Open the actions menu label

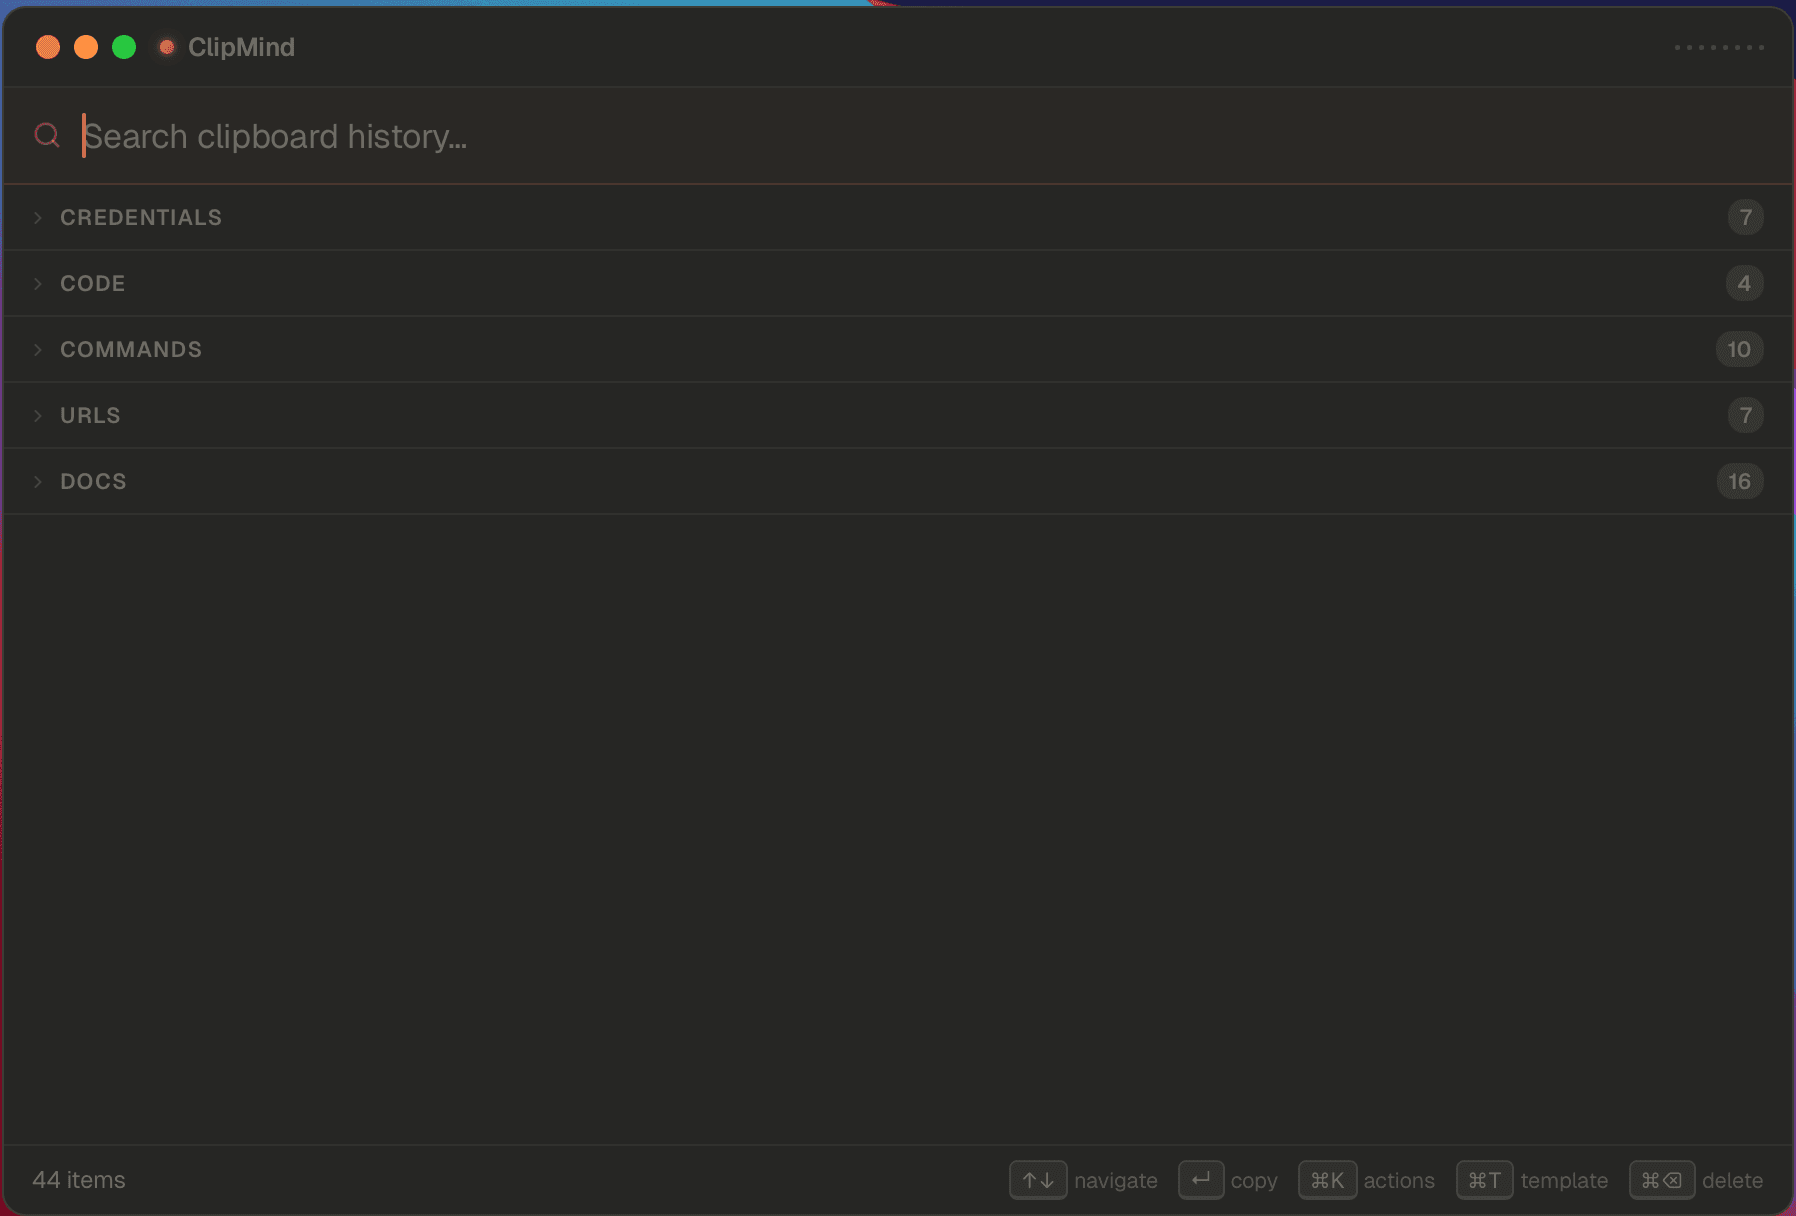click(x=1399, y=1181)
